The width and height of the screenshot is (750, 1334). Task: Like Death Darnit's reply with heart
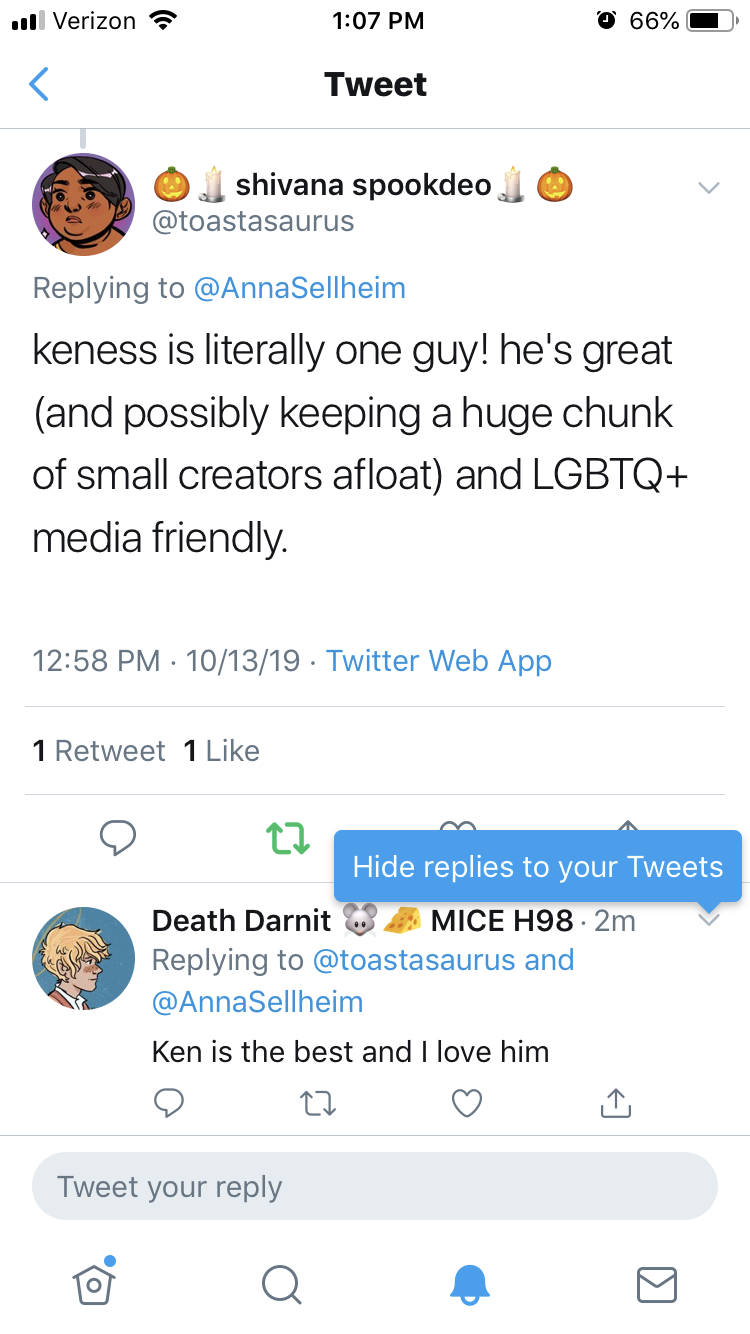pyautogui.click(x=467, y=1102)
